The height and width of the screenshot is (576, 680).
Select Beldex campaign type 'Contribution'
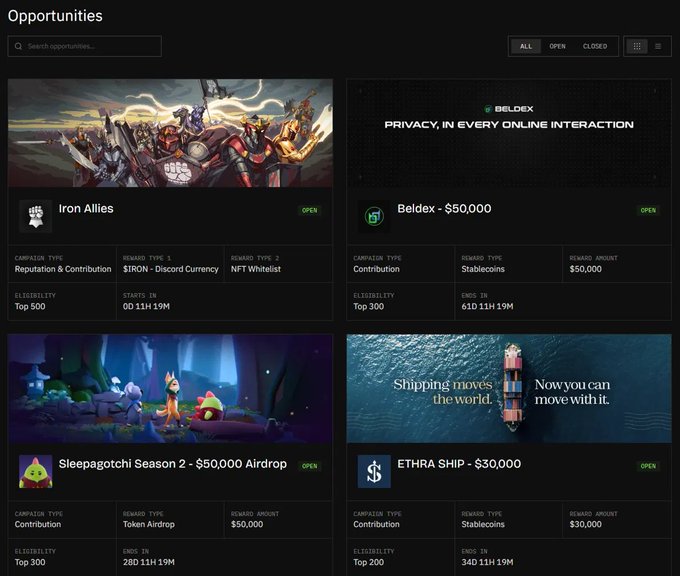tap(376, 269)
